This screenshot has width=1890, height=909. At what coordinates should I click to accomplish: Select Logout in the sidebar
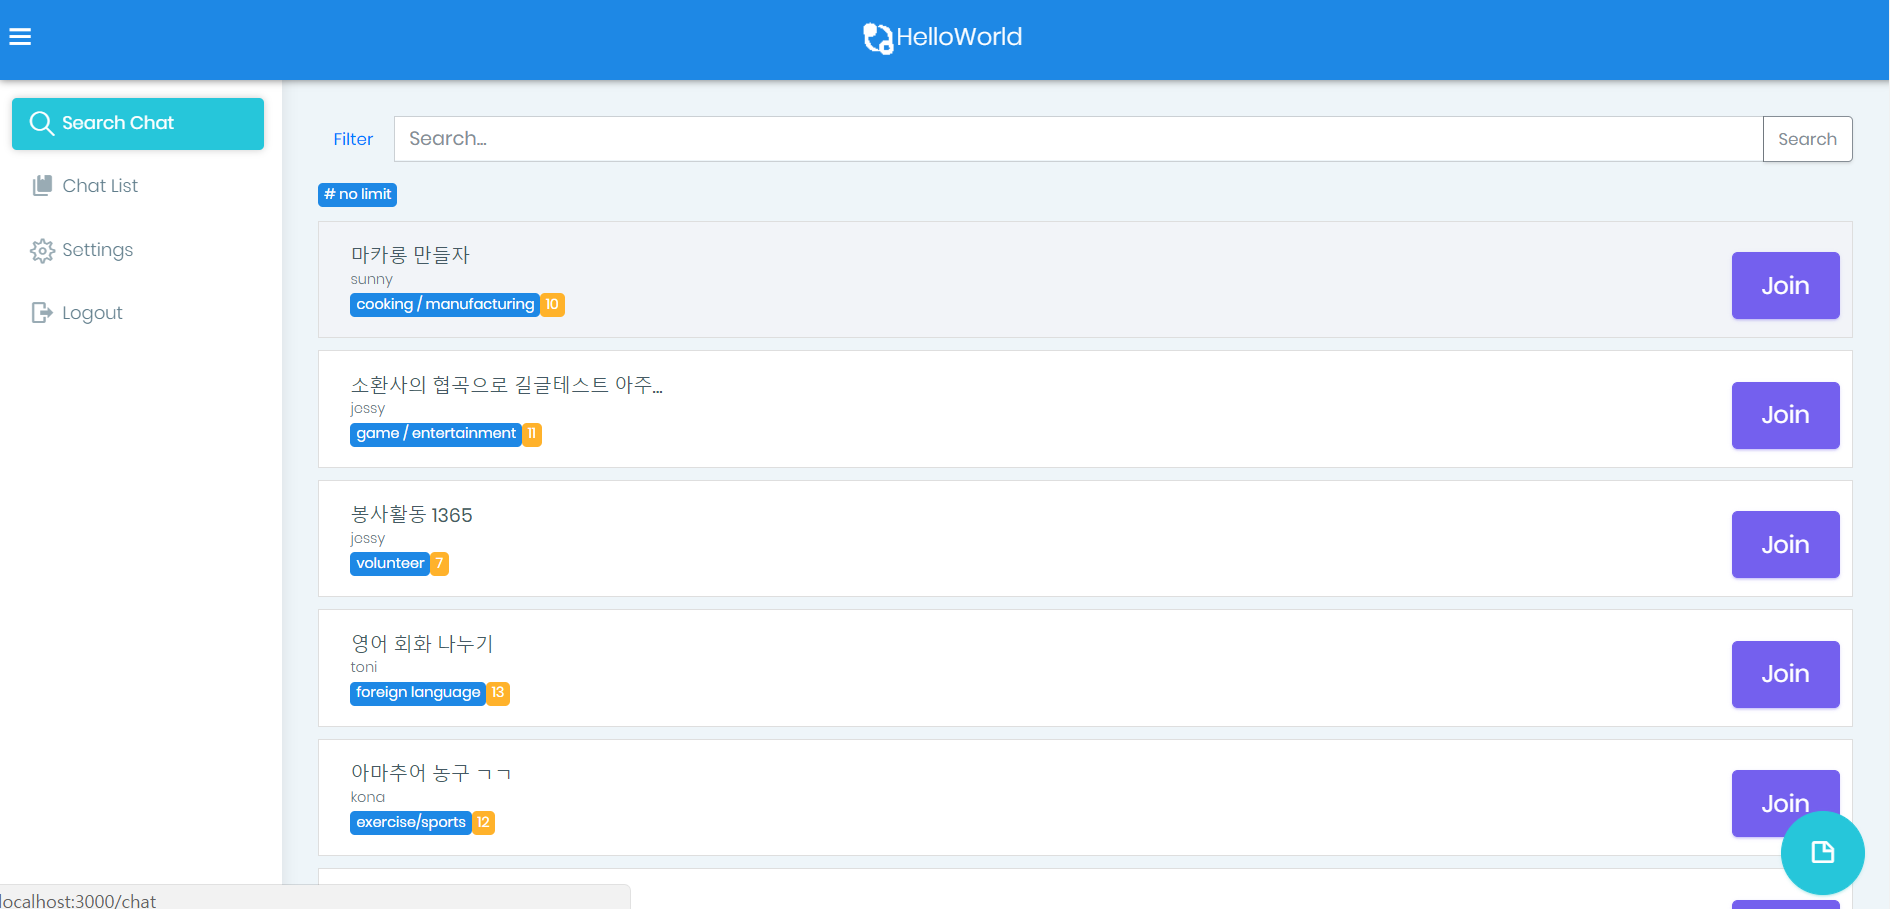coord(138,313)
